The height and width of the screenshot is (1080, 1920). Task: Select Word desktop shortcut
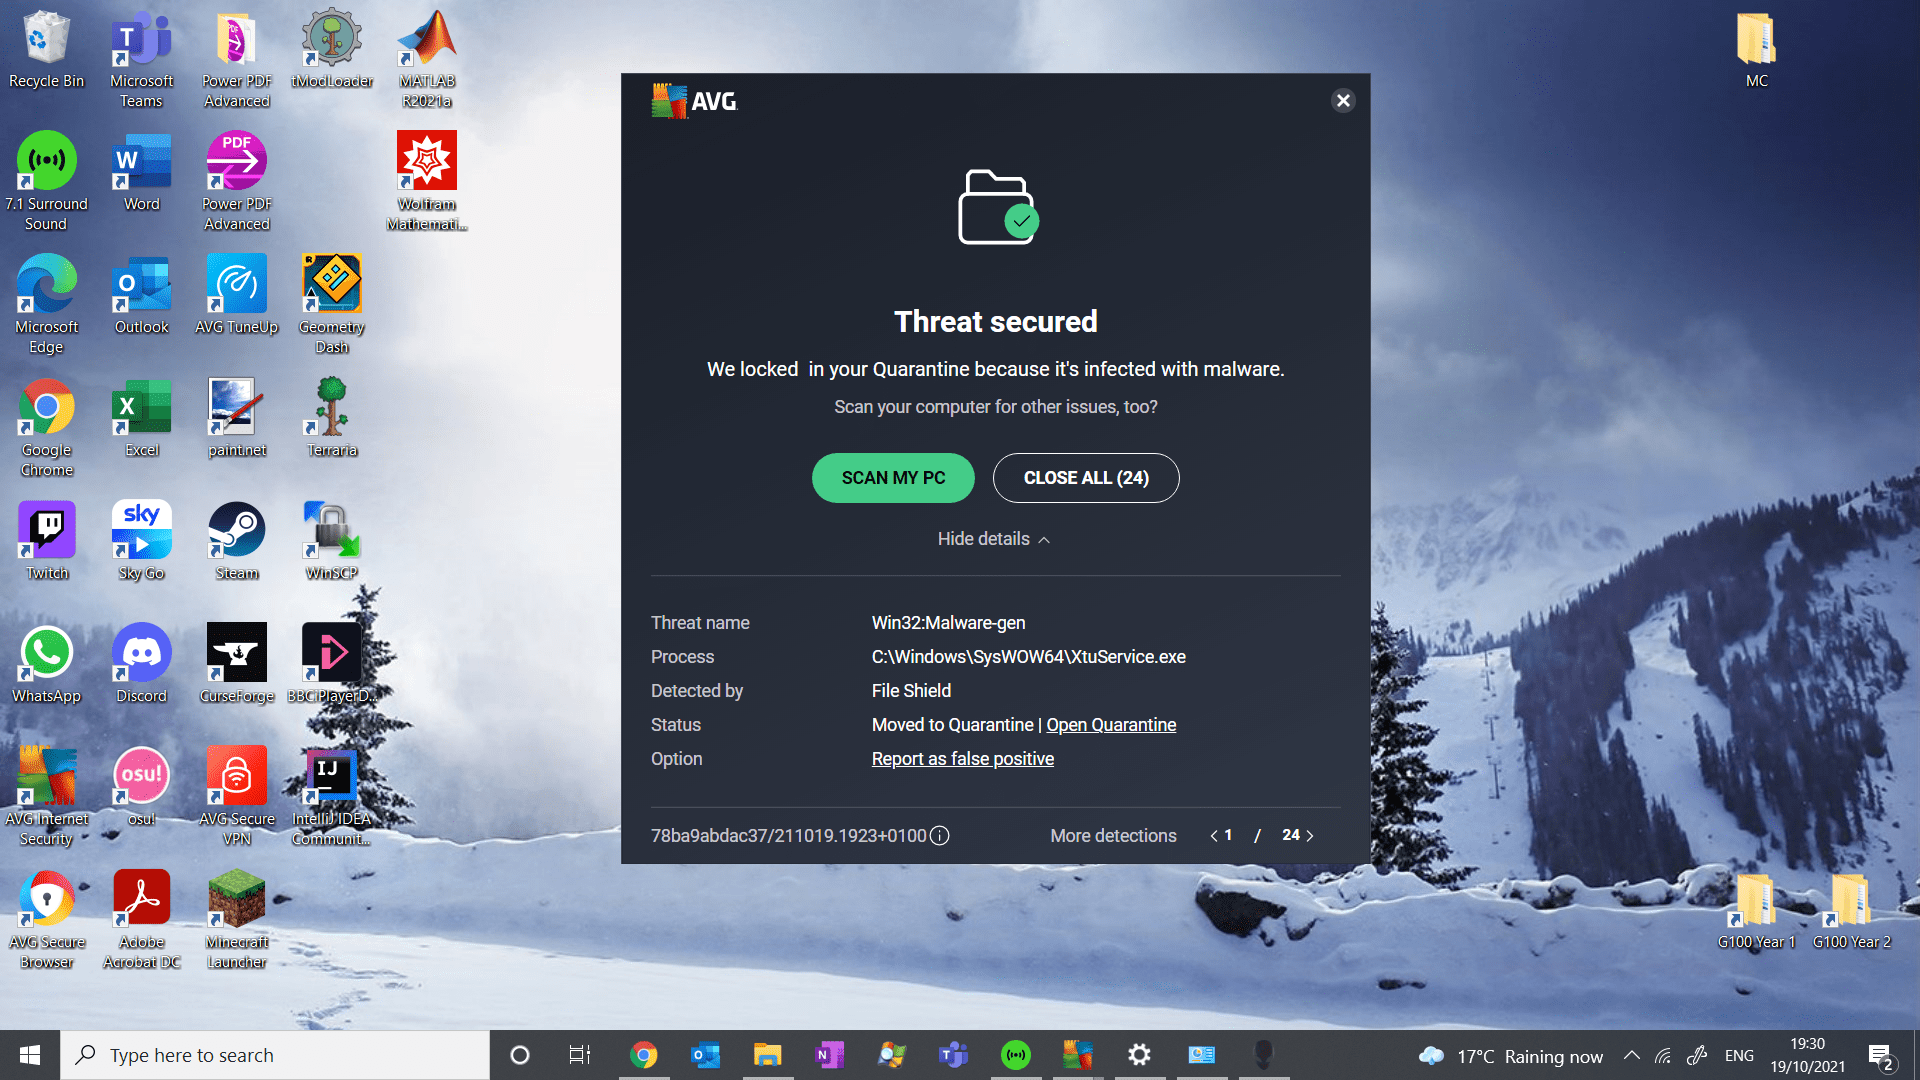click(141, 172)
